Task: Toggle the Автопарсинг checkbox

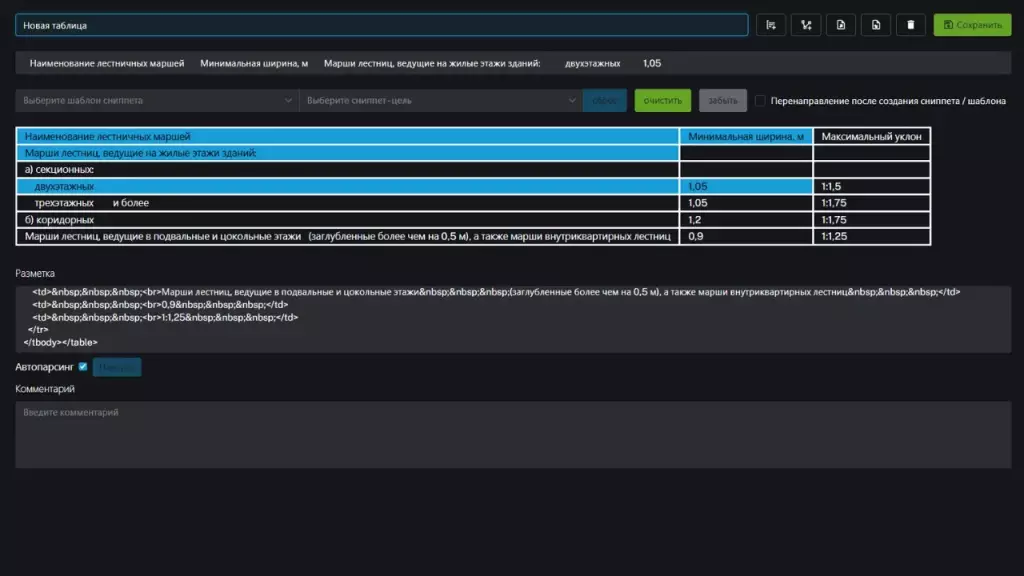Action: 83,367
